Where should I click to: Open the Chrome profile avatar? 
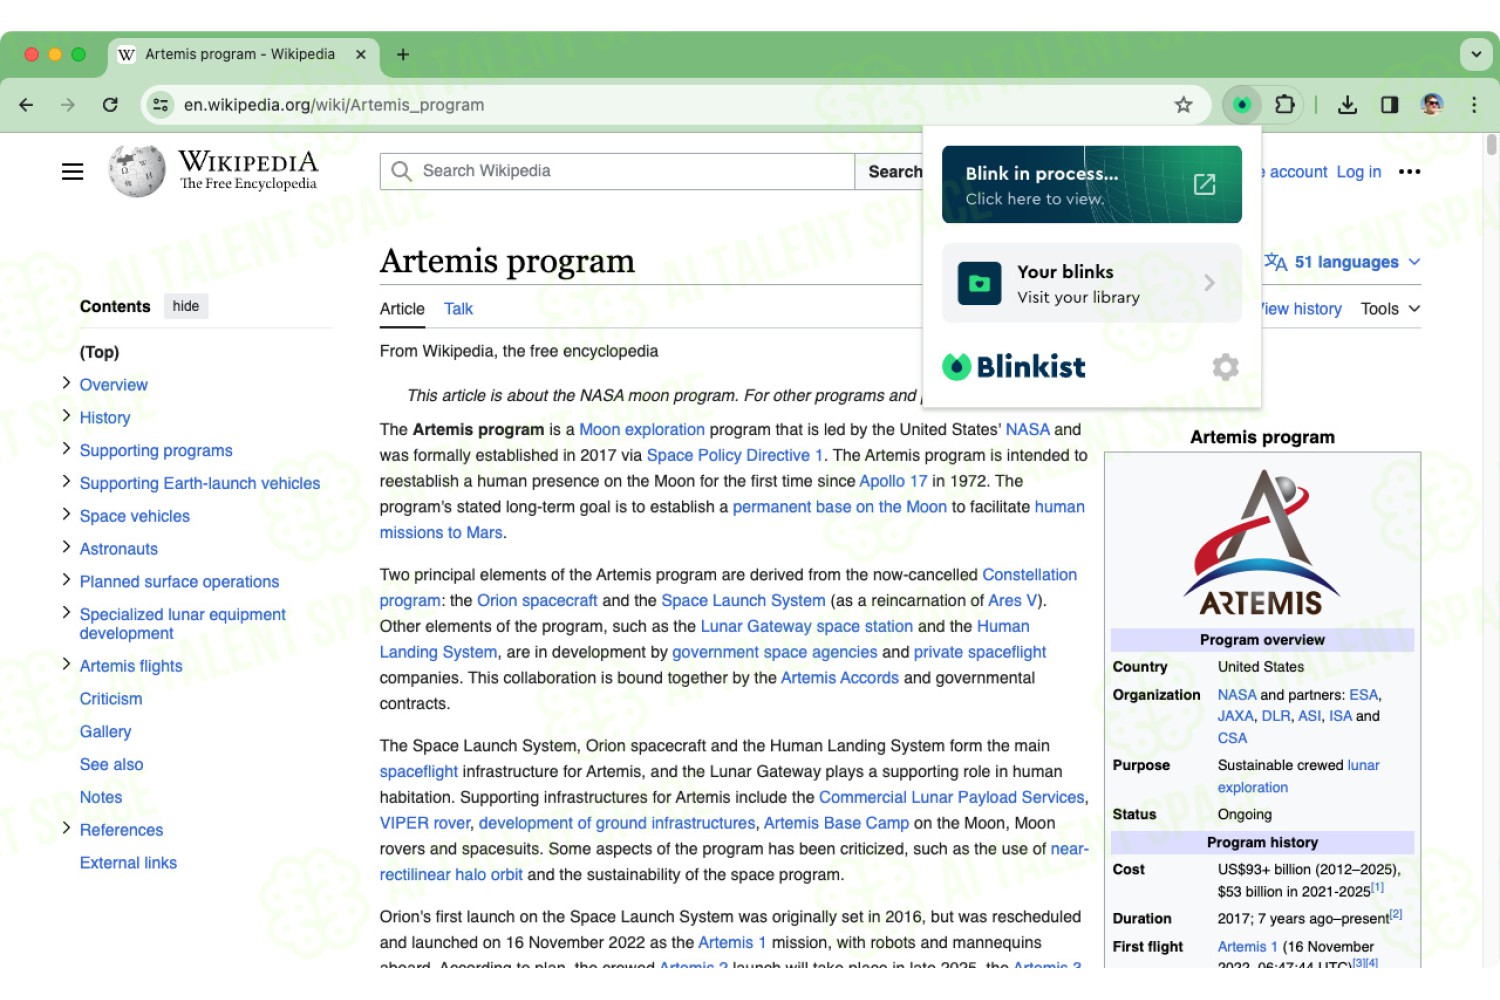coord(1432,104)
